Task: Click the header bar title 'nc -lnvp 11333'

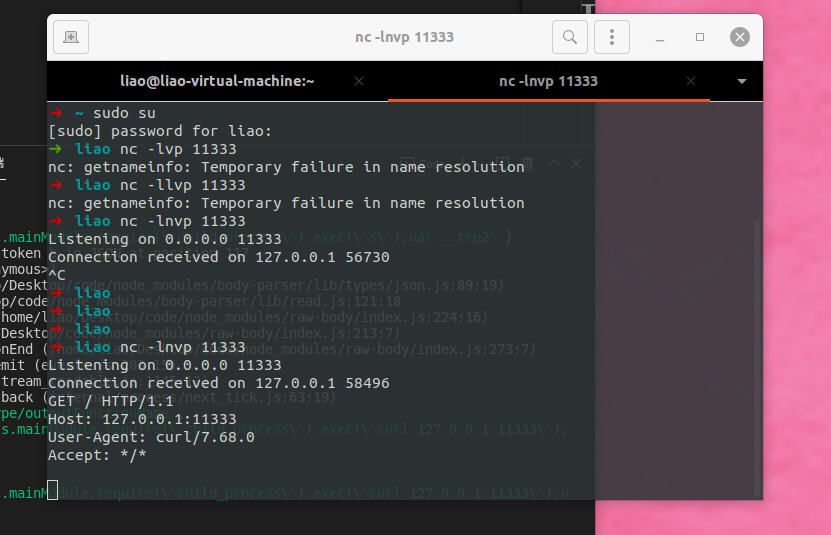Action: tap(404, 37)
